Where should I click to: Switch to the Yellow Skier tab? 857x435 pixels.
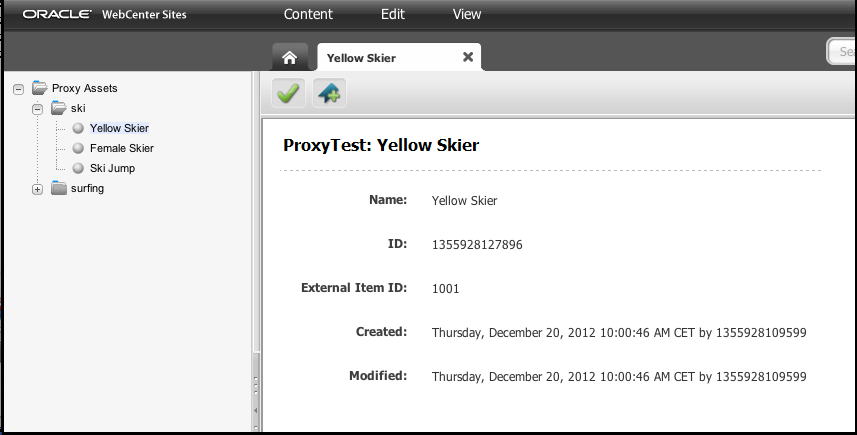[x=361, y=58]
